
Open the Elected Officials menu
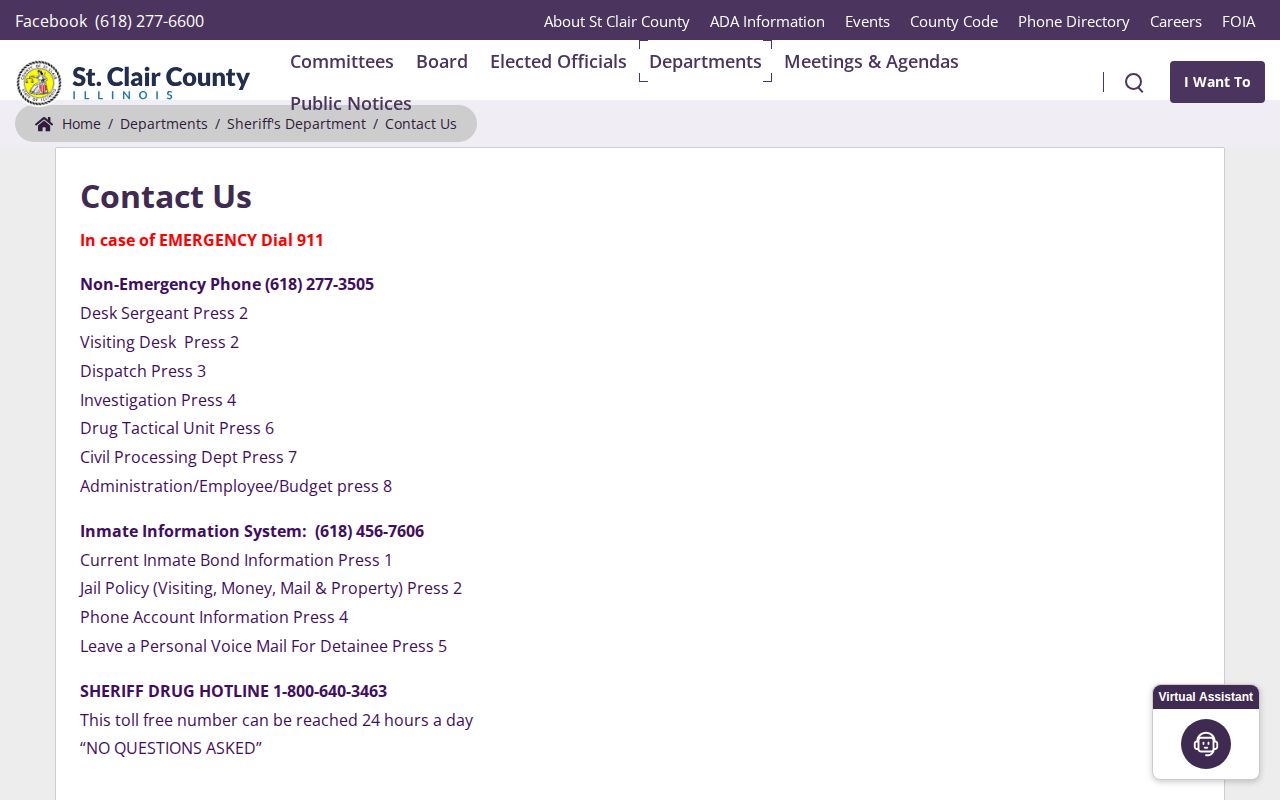558,61
